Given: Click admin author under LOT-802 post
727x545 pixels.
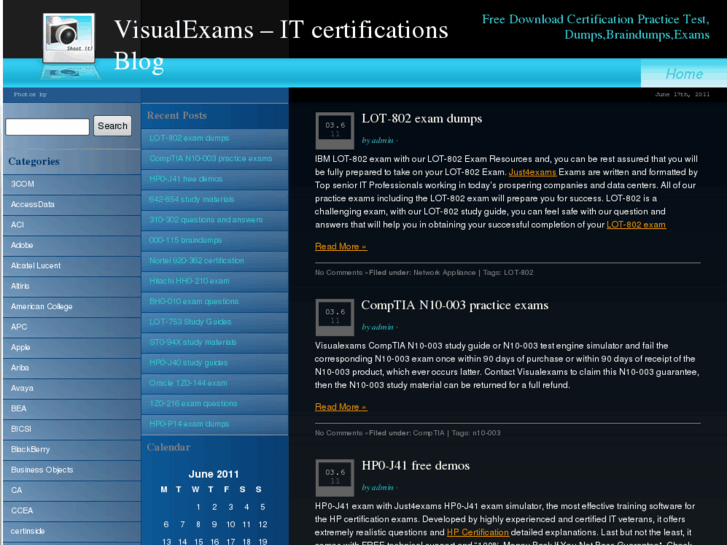Looking at the screenshot, I should click(382, 140).
